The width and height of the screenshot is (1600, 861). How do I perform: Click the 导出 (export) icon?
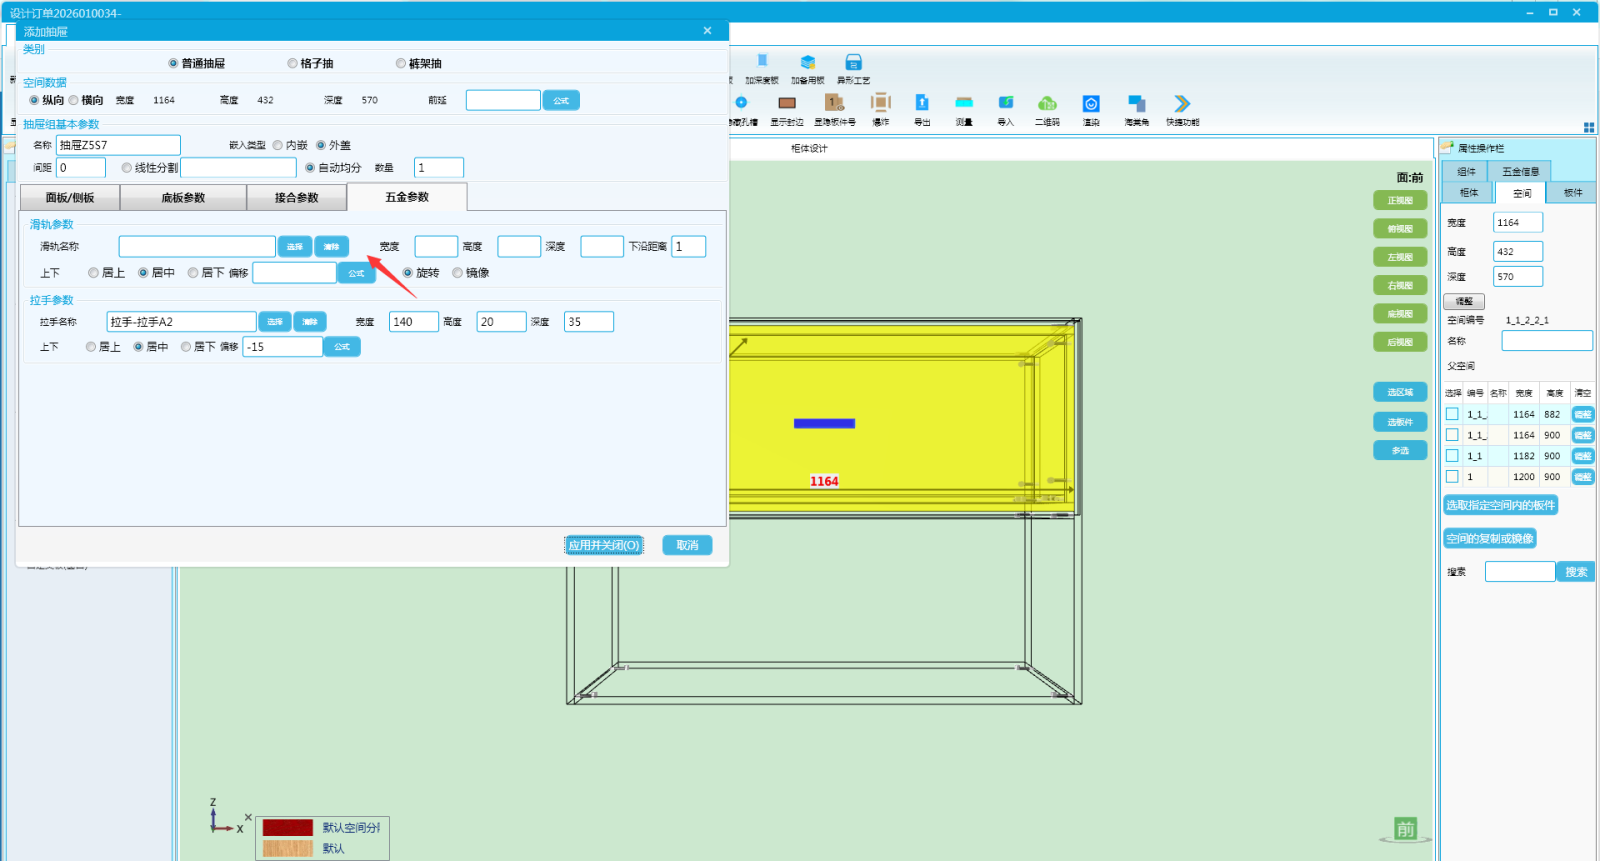coord(922,104)
